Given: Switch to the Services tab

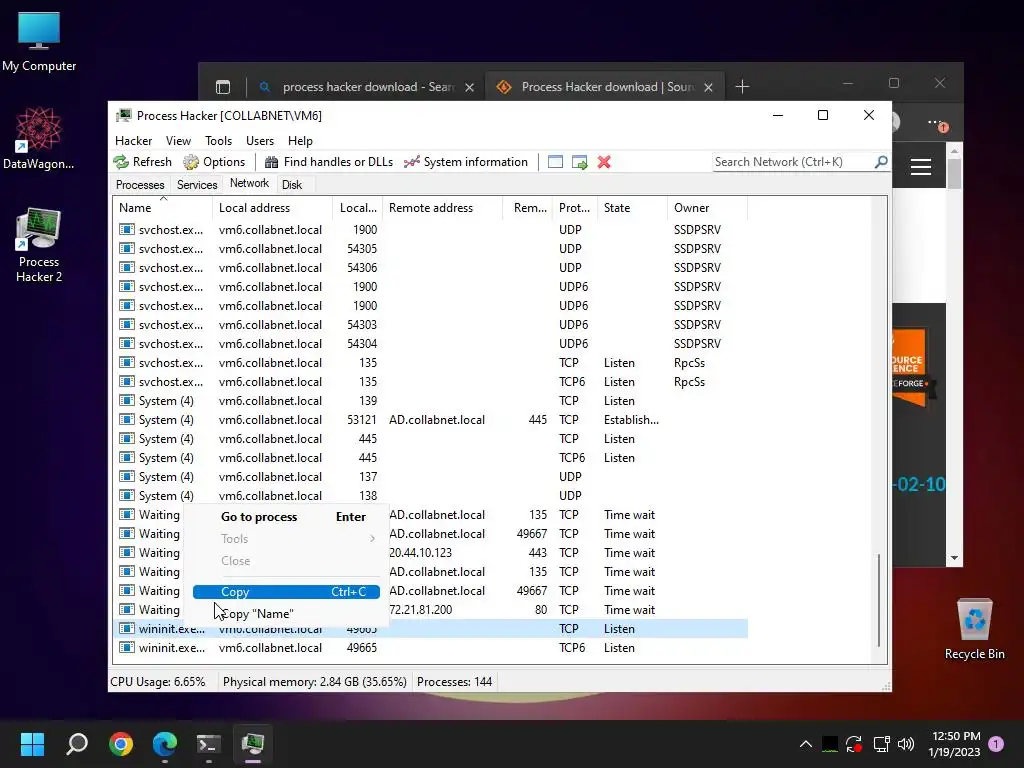Looking at the screenshot, I should pyautogui.click(x=197, y=185).
